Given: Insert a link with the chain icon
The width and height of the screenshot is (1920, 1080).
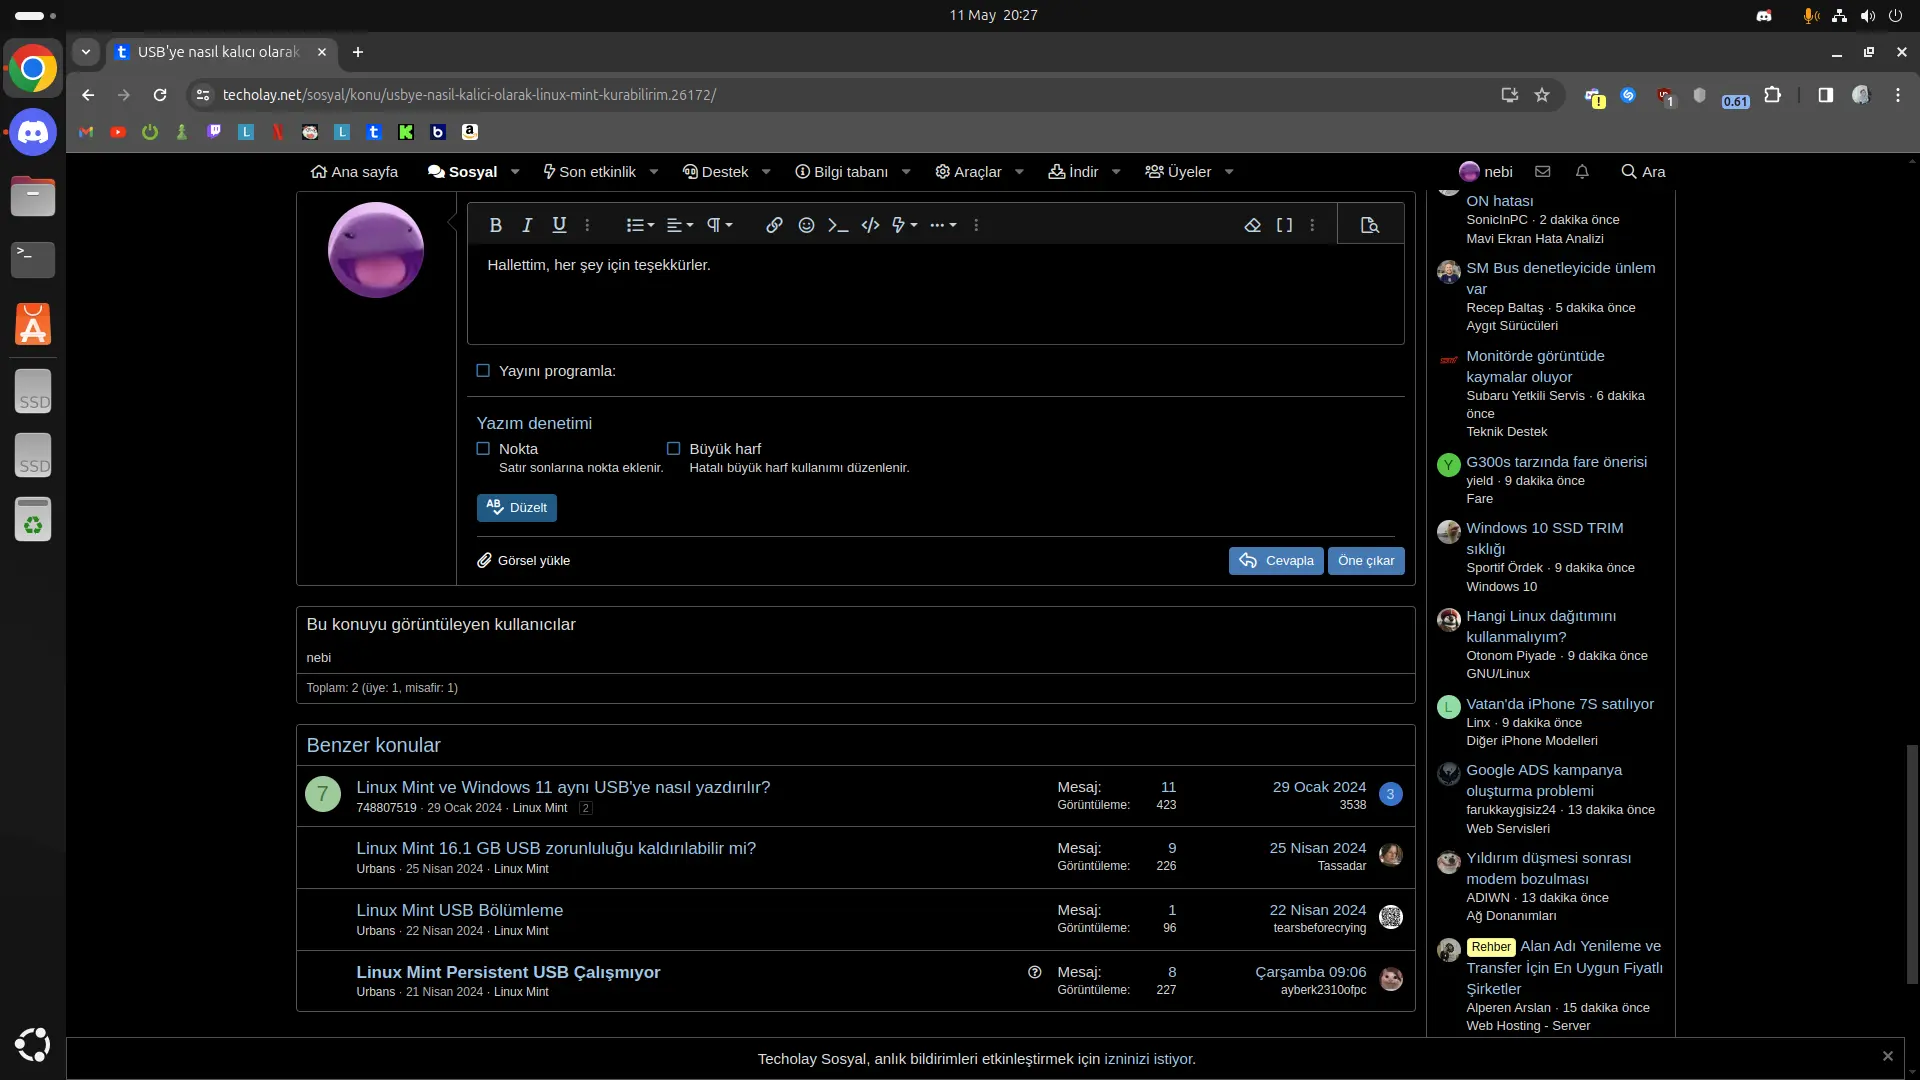Looking at the screenshot, I should point(774,226).
